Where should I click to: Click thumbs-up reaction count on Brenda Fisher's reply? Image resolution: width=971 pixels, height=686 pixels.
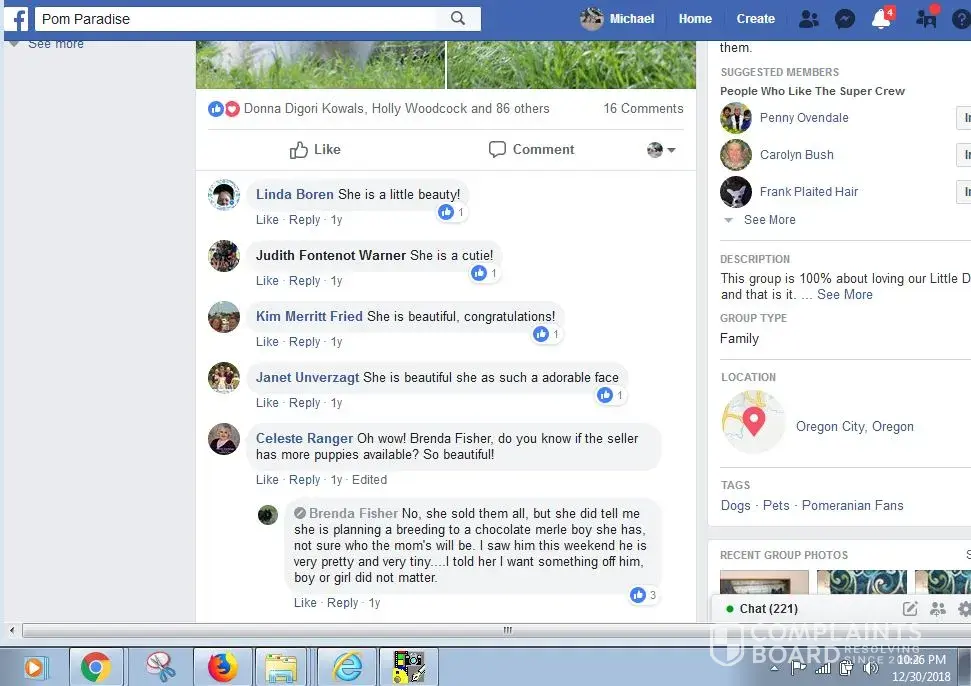(643, 595)
